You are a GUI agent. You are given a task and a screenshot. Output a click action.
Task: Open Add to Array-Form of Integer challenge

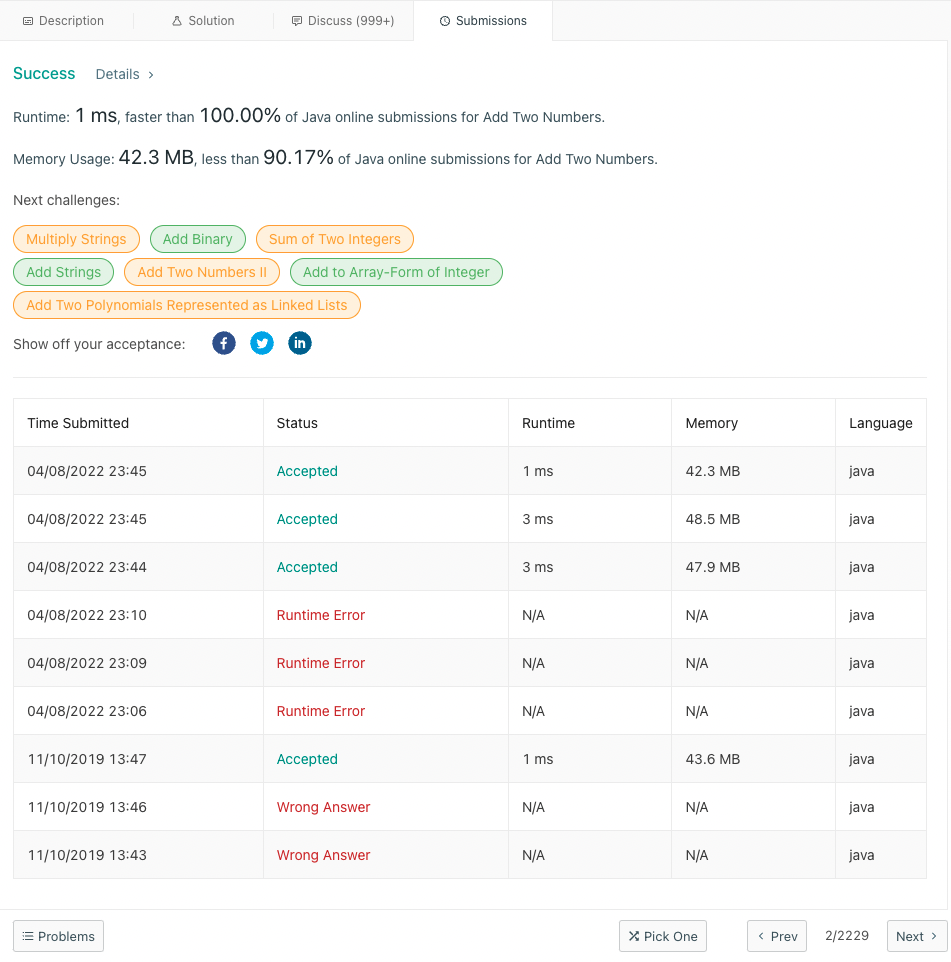pyautogui.click(x=396, y=272)
